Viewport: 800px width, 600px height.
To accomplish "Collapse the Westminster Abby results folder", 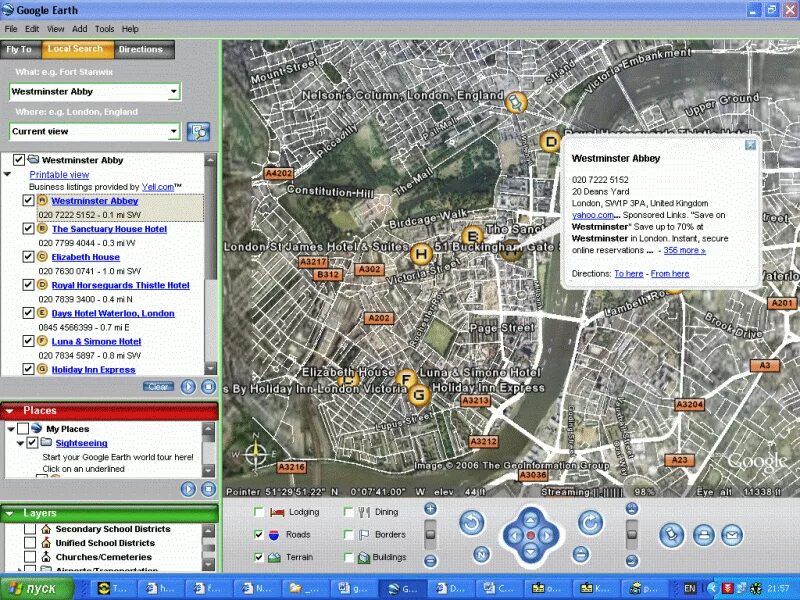I will [x=7, y=174].
